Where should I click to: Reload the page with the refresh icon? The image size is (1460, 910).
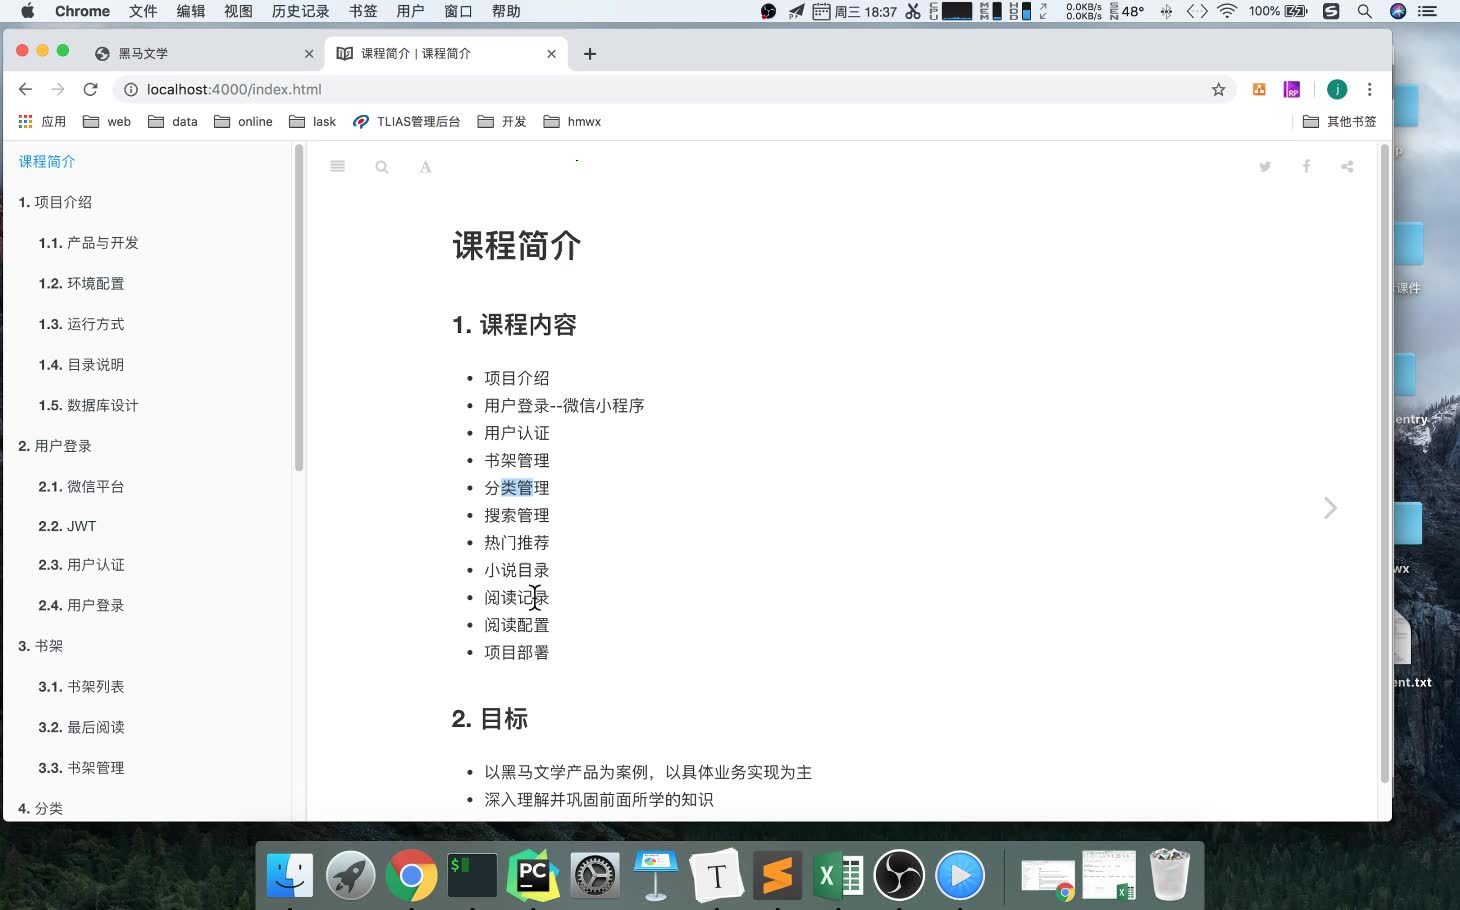(x=90, y=89)
